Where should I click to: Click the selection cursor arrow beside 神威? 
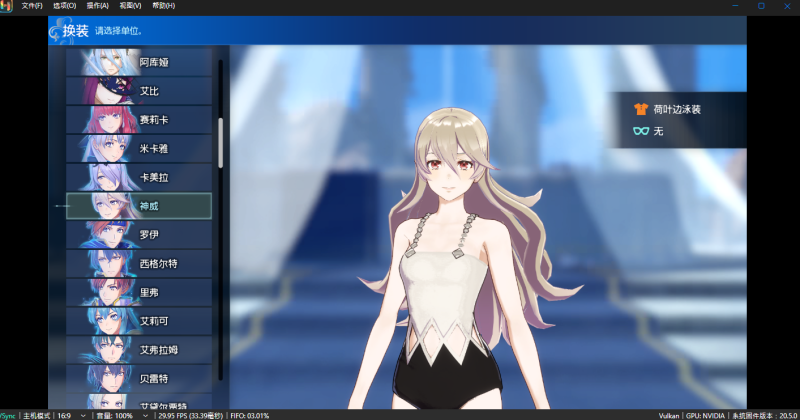pos(62,206)
